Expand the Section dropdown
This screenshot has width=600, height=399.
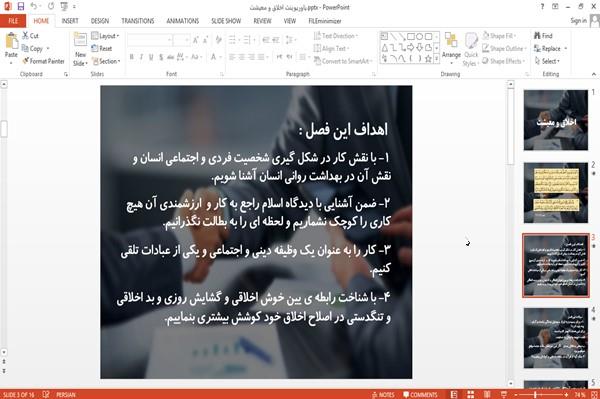point(106,61)
